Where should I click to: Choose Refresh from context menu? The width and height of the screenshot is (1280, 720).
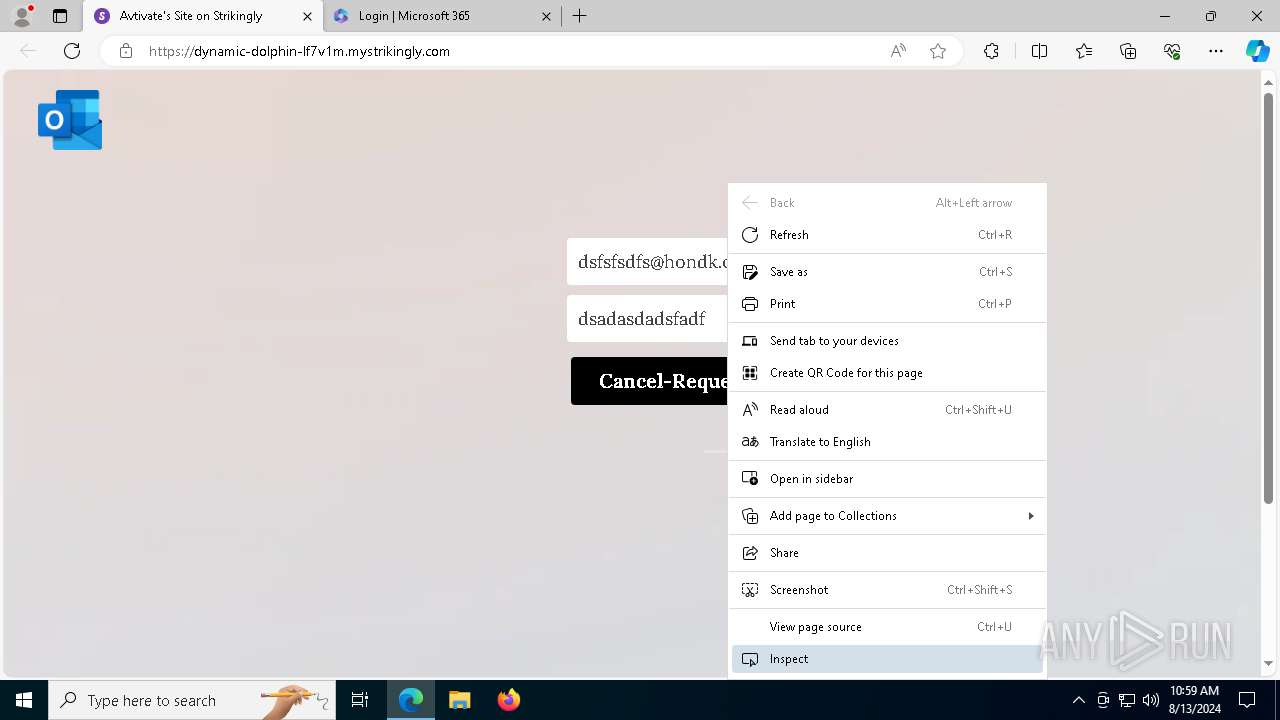click(x=887, y=235)
